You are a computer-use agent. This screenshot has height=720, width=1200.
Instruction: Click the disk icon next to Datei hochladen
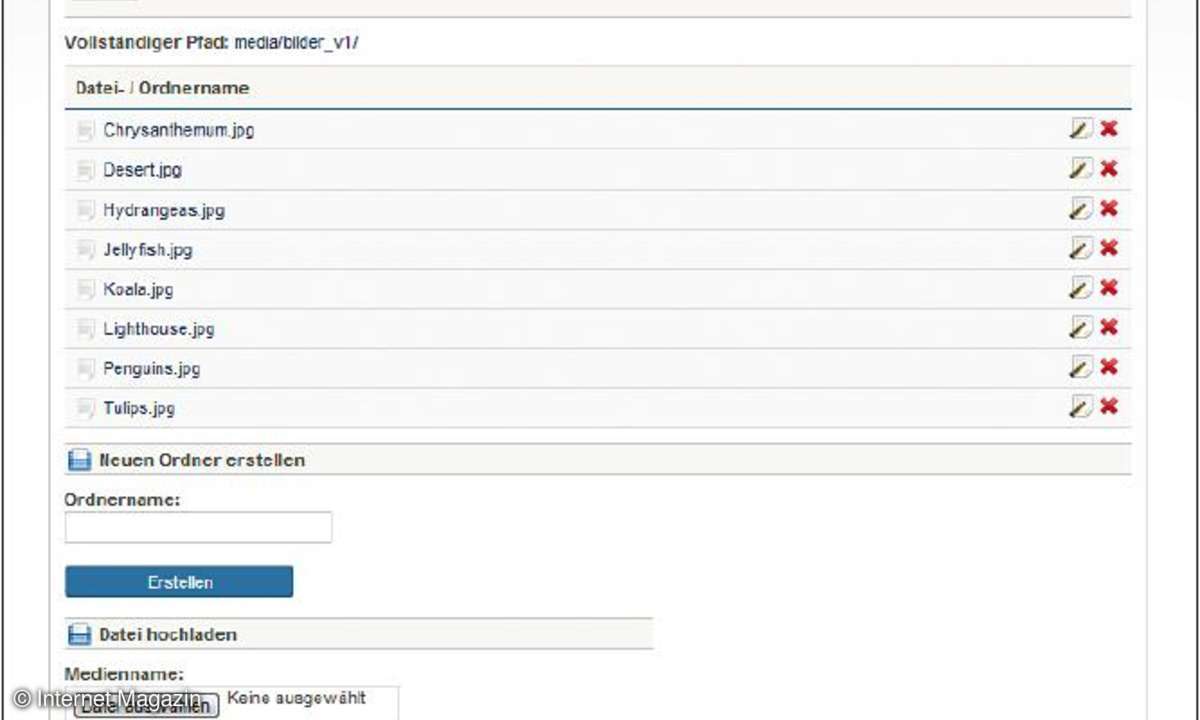coord(79,635)
